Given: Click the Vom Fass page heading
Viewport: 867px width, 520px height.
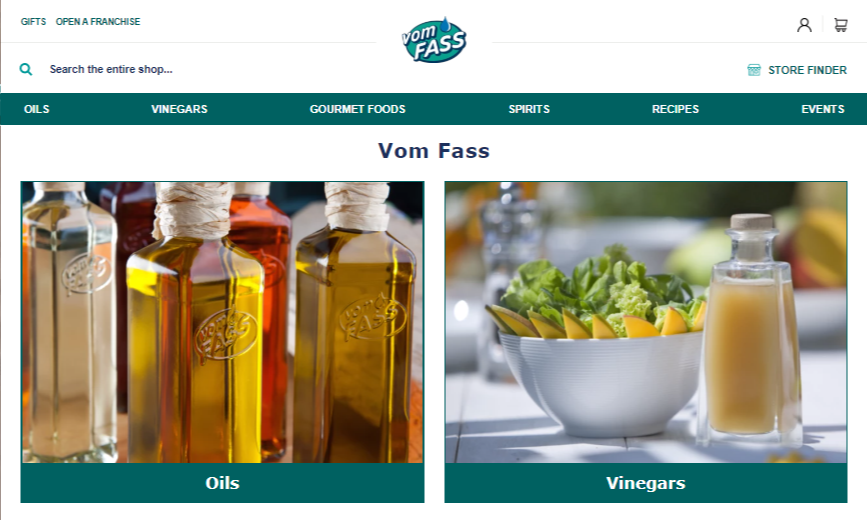Looking at the screenshot, I should click(434, 150).
